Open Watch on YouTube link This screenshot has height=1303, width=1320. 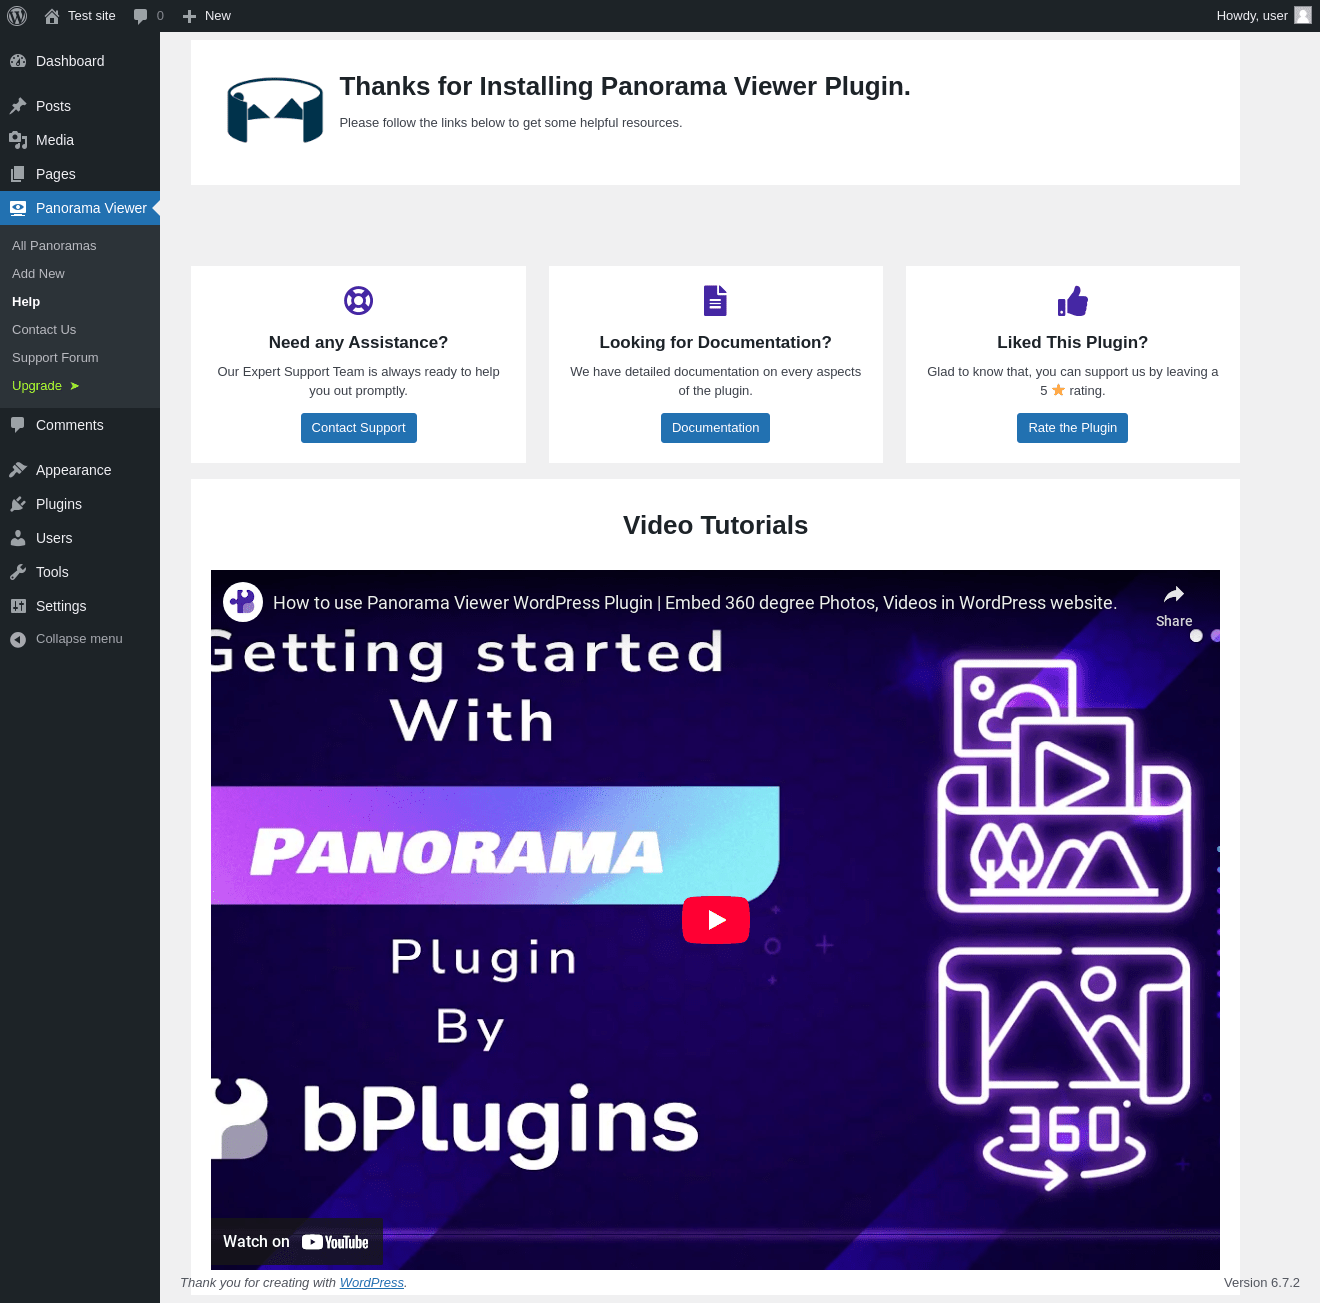click(x=296, y=1242)
